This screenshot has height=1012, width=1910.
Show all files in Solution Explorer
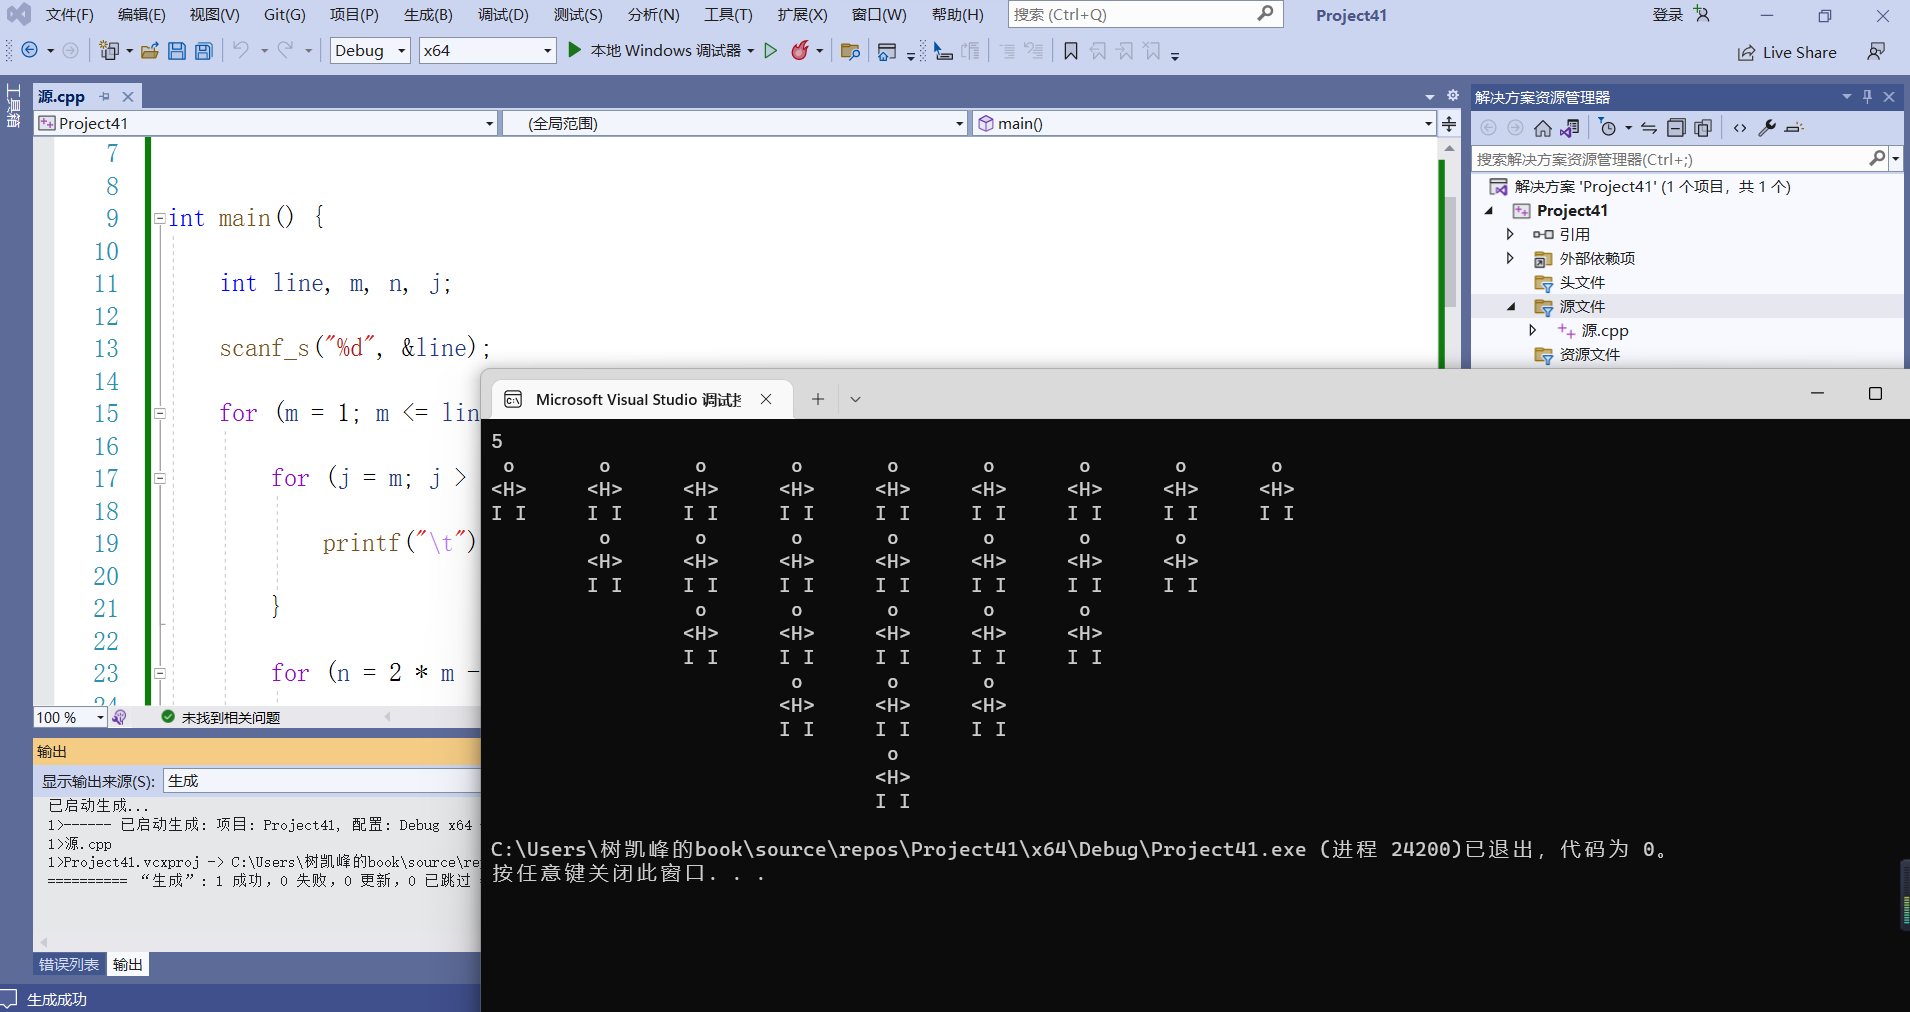[x=1703, y=128]
